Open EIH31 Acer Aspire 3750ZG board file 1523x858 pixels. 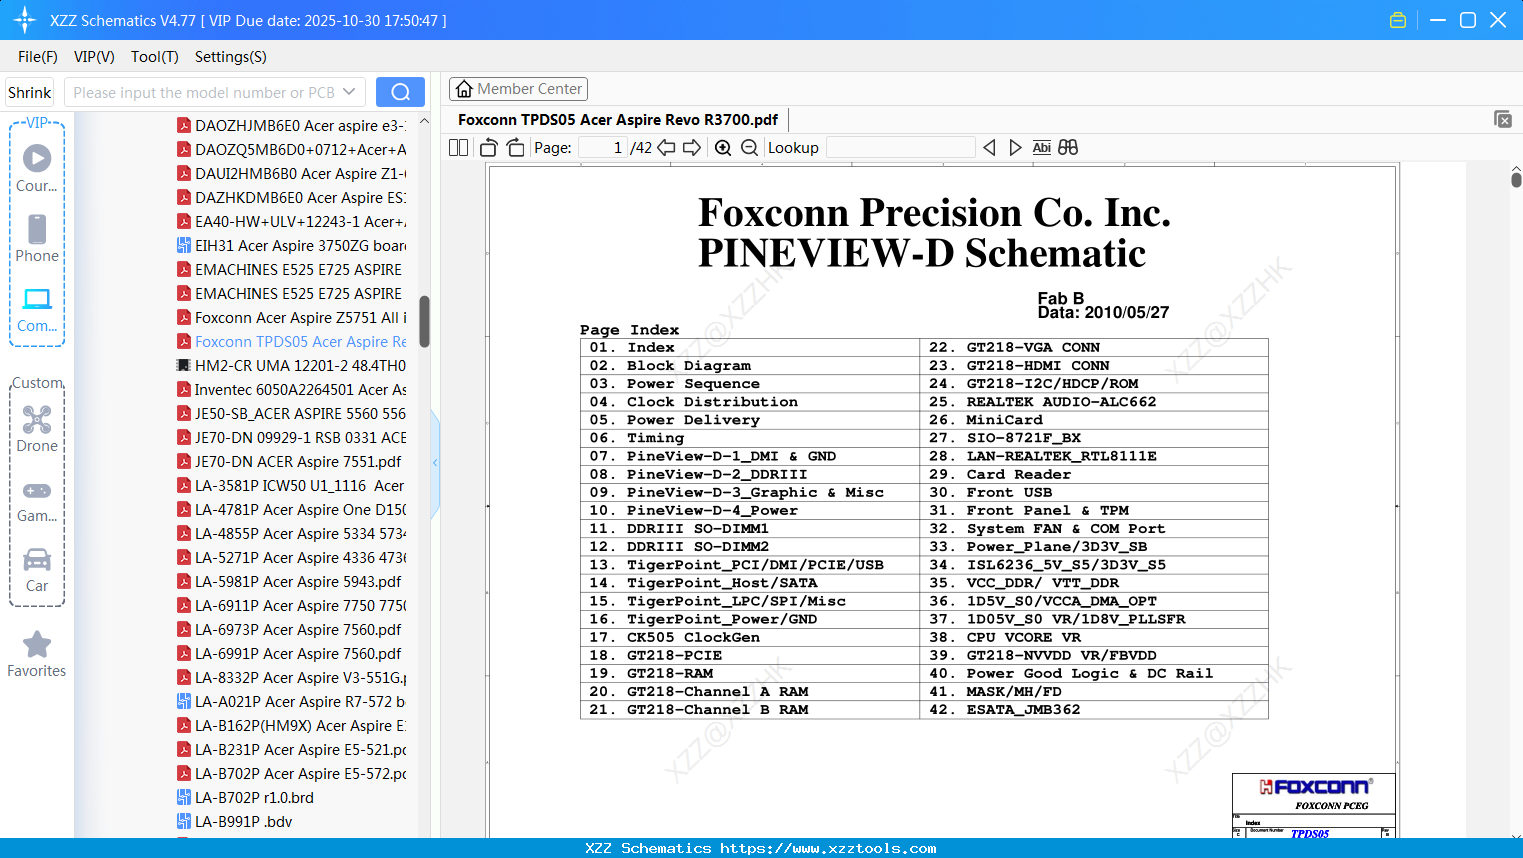[x=291, y=246]
